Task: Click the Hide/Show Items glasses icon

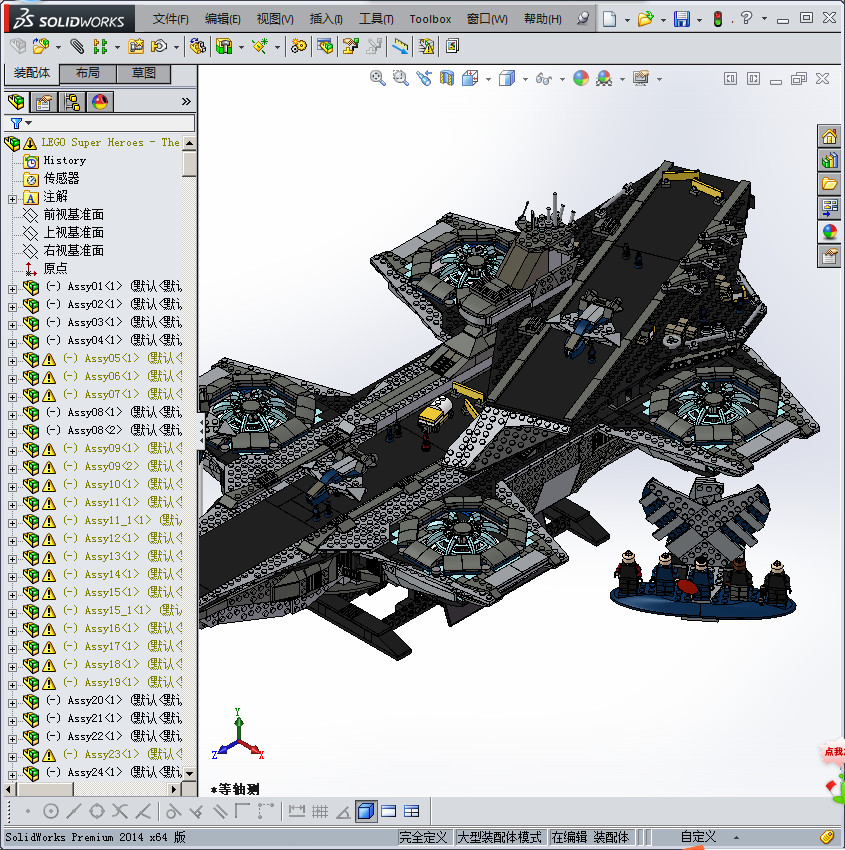Action: (544, 79)
